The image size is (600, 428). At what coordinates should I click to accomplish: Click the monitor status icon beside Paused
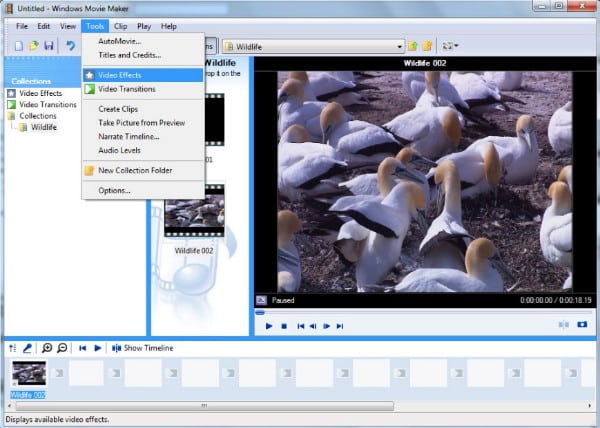(261, 300)
